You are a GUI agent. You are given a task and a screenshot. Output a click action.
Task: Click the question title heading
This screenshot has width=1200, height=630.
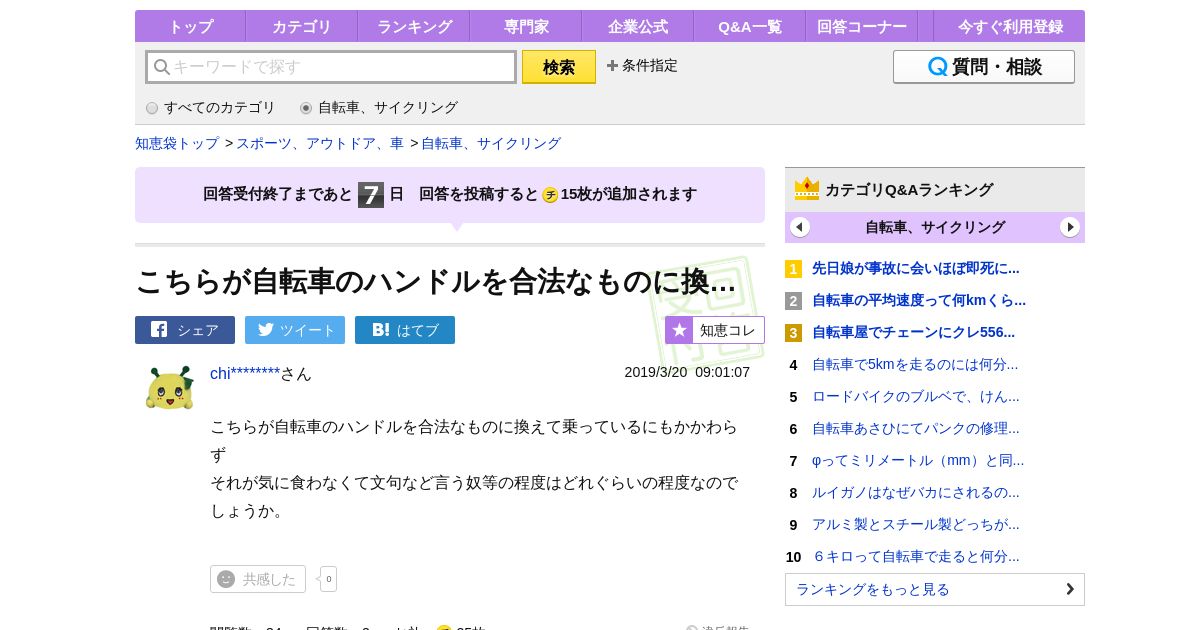tap(436, 281)
